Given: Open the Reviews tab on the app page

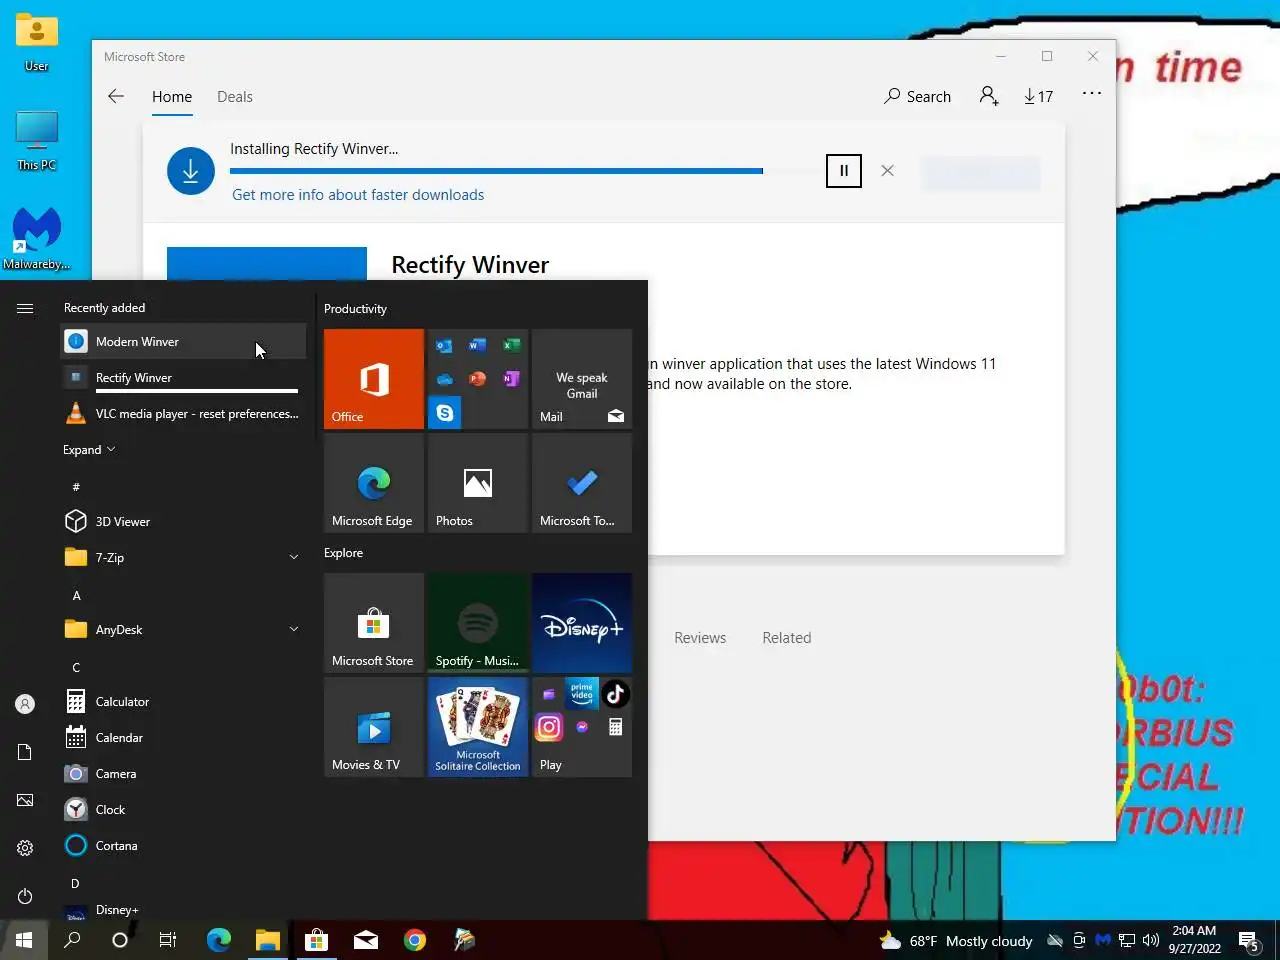Looking at the screenshot, I should 700,638.
